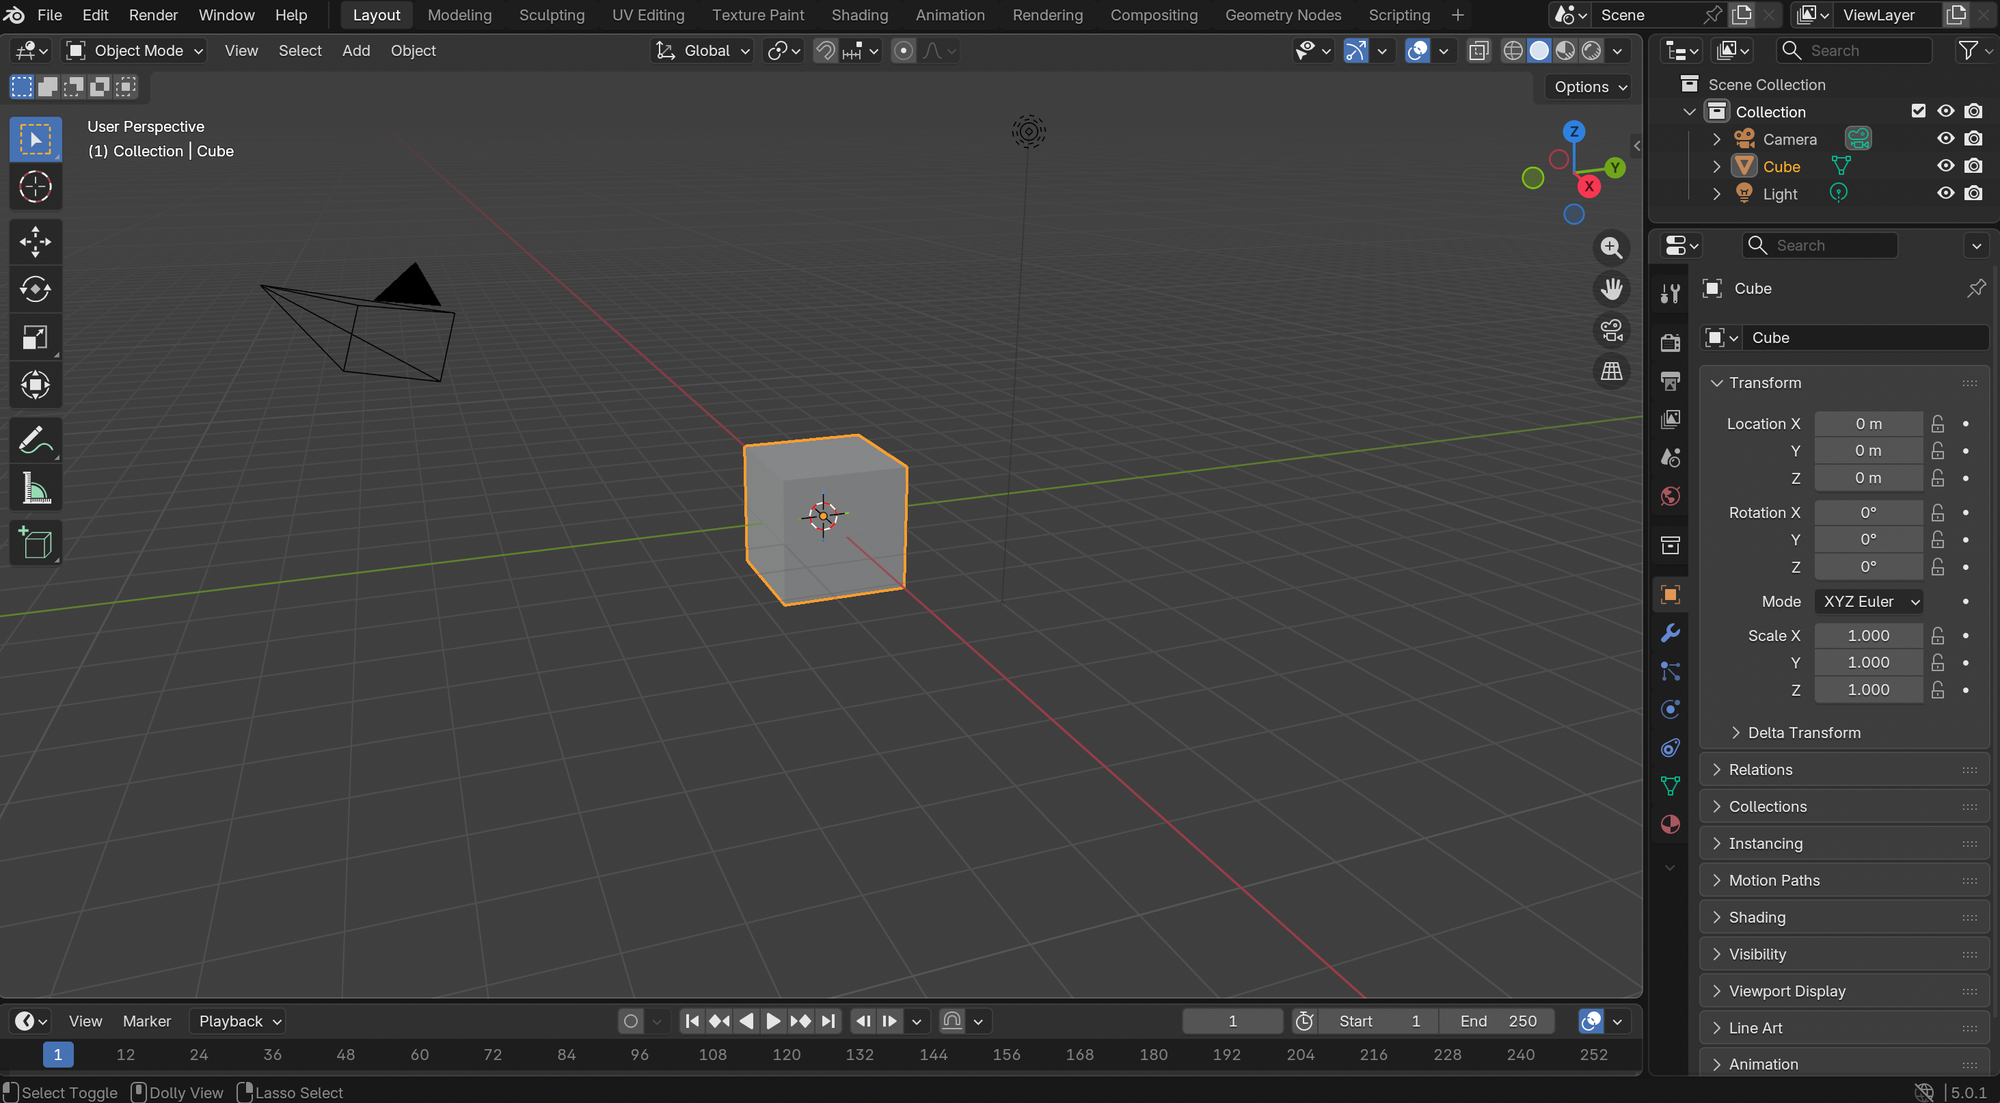2000x1103 pixels.
Task: Select the Move tool in toolbar
Action: pyautogui.click(x=35, y=241)
